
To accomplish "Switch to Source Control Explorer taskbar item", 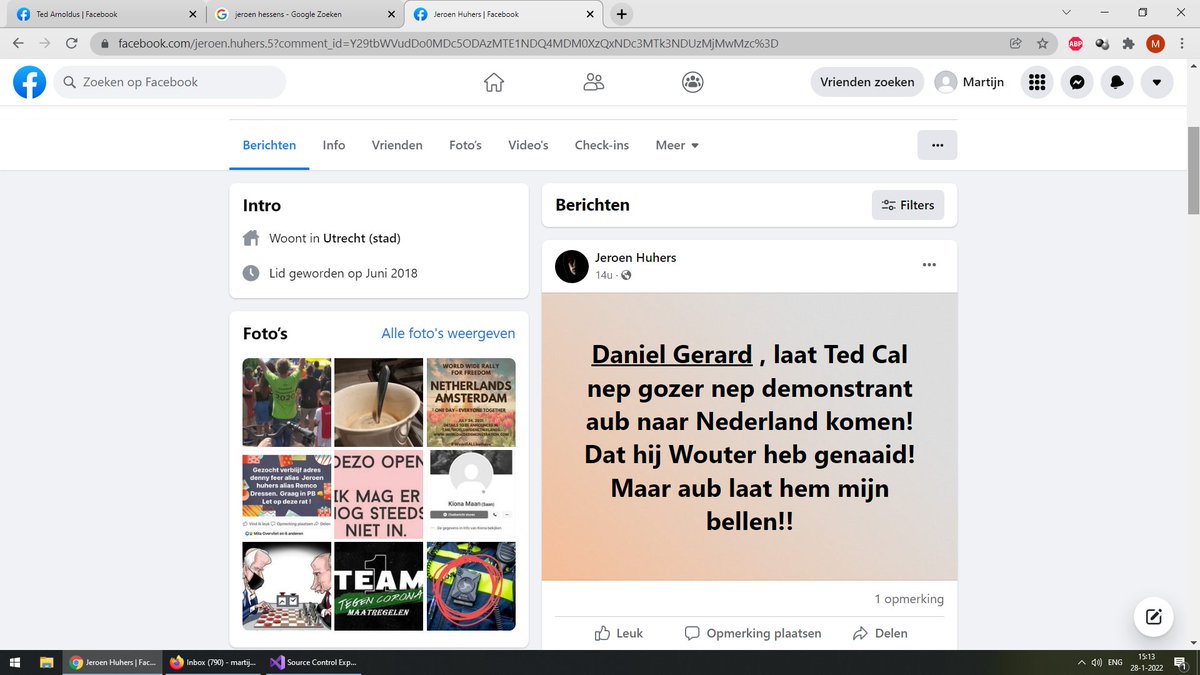I will [x=312, y=662].
